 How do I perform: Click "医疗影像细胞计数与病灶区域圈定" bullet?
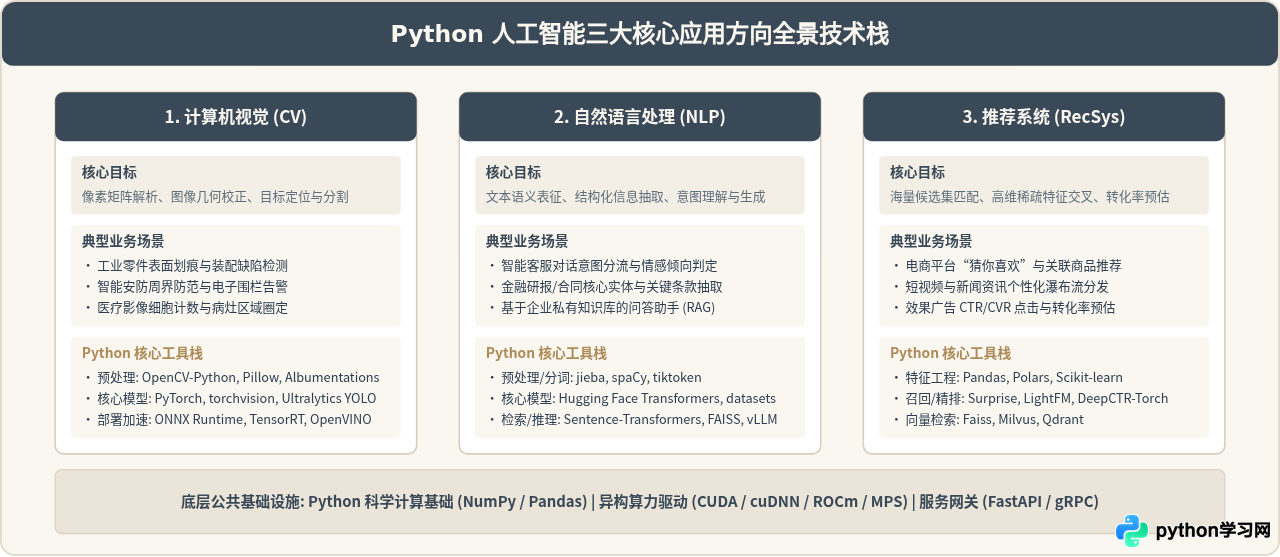[x=192, y=308]
